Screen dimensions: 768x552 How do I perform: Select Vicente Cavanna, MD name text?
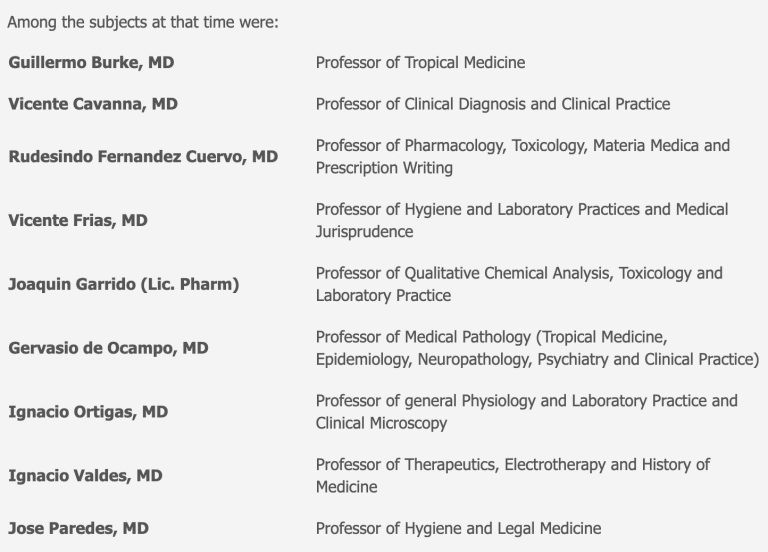(x=93, y=104)
